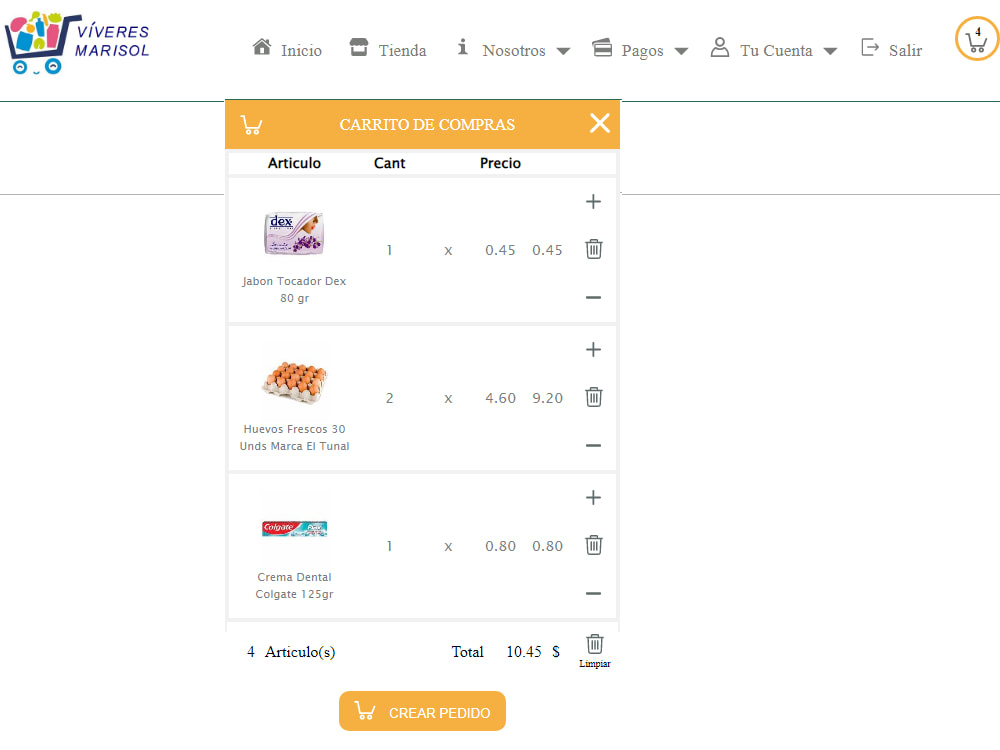Remove Crema Dental Colgate from cart
This screenshot has width=1000, height=750.
coord(594,545)
